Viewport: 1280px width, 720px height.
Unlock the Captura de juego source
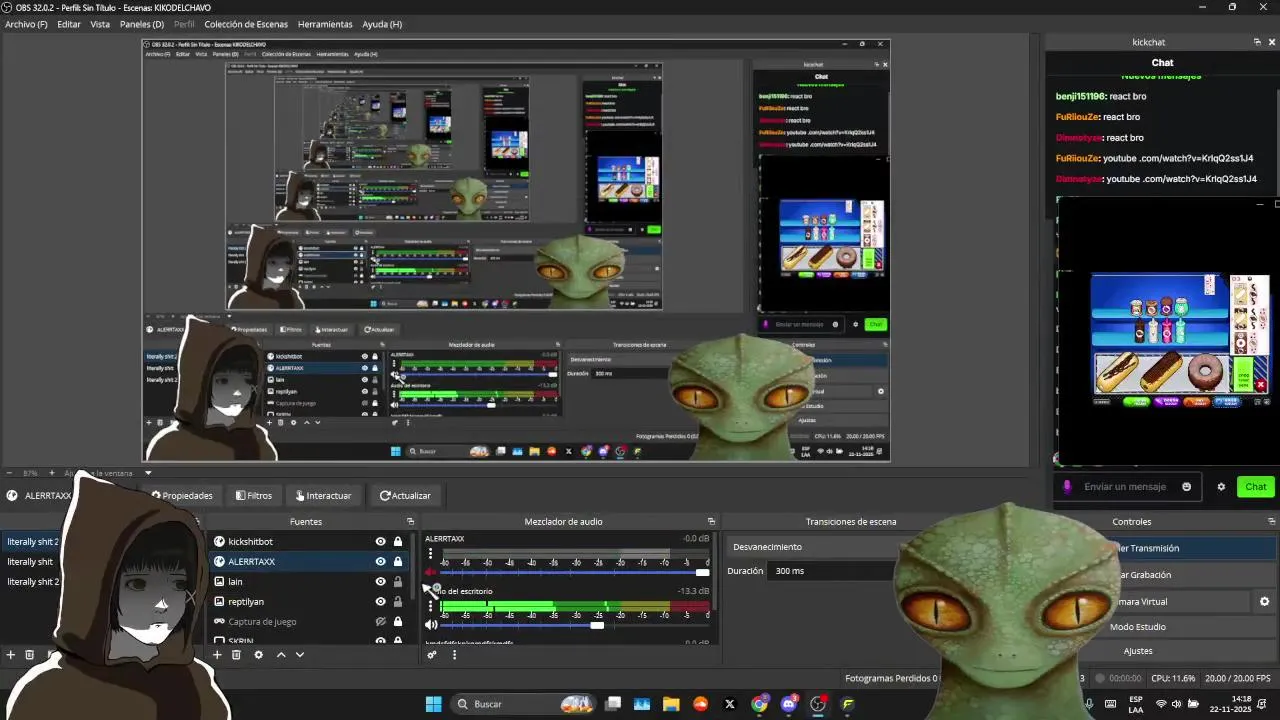coord(398,622)
